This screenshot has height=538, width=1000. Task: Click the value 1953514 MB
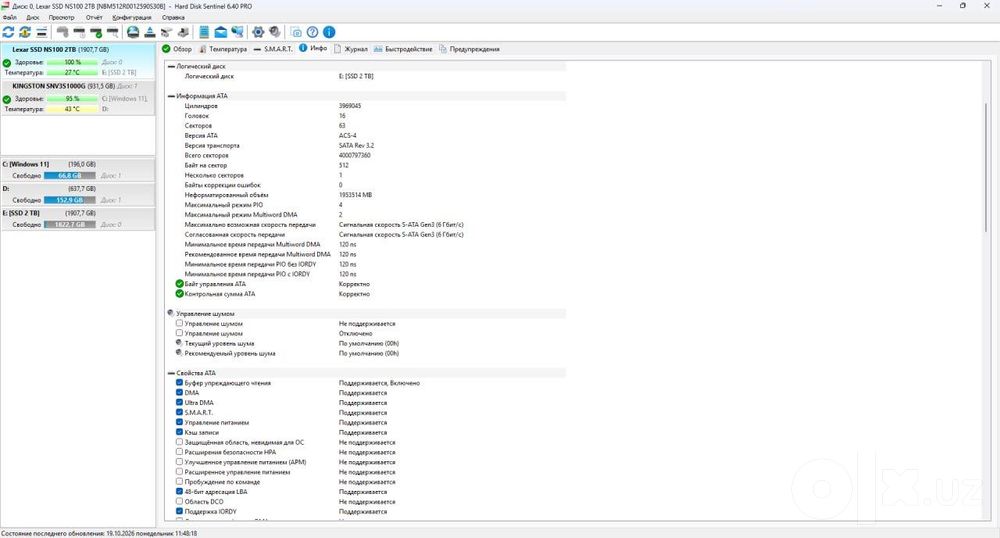(355, 194)
